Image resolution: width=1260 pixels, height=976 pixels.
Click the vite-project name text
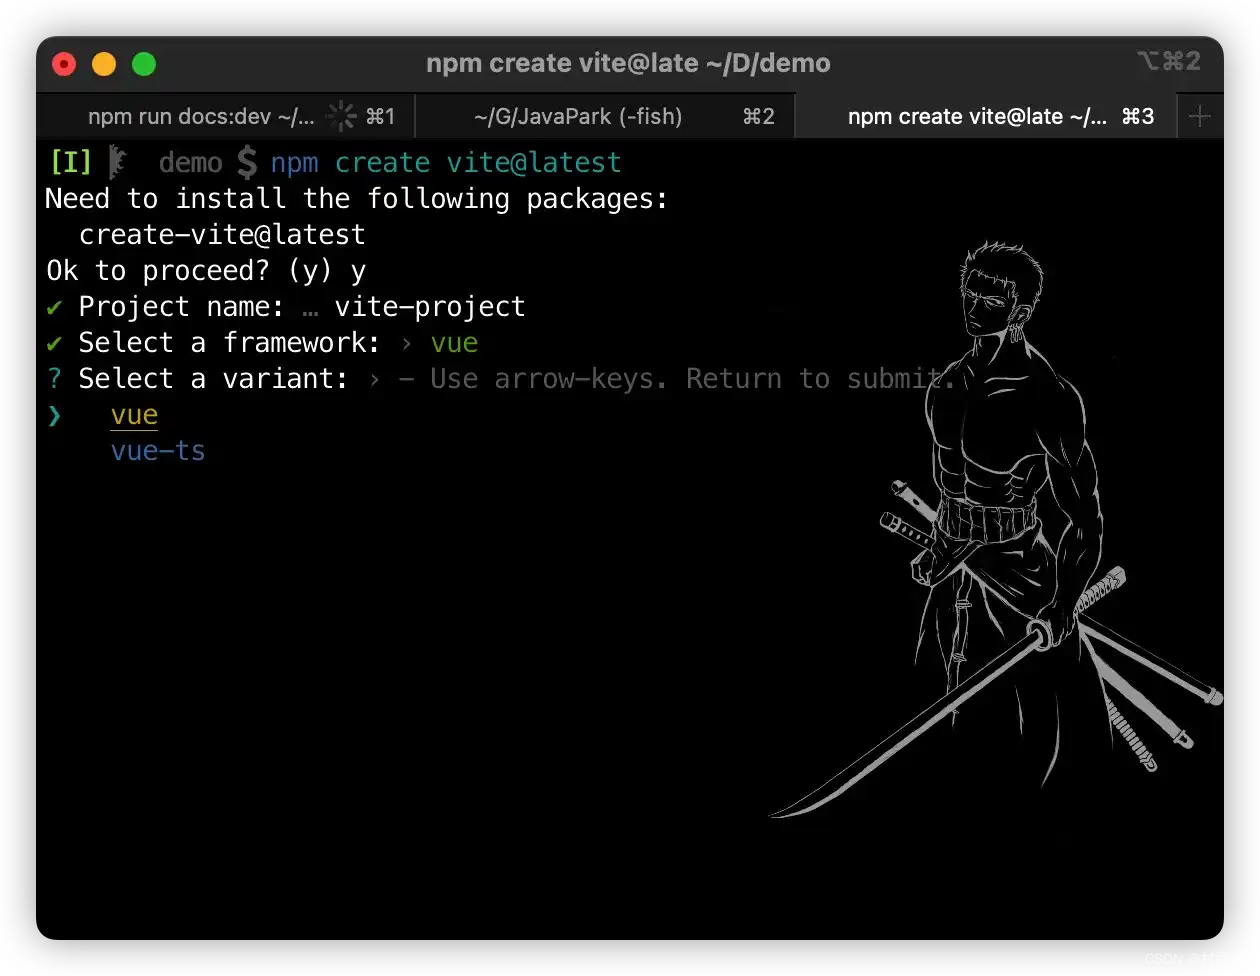click(x=429, y=307)
